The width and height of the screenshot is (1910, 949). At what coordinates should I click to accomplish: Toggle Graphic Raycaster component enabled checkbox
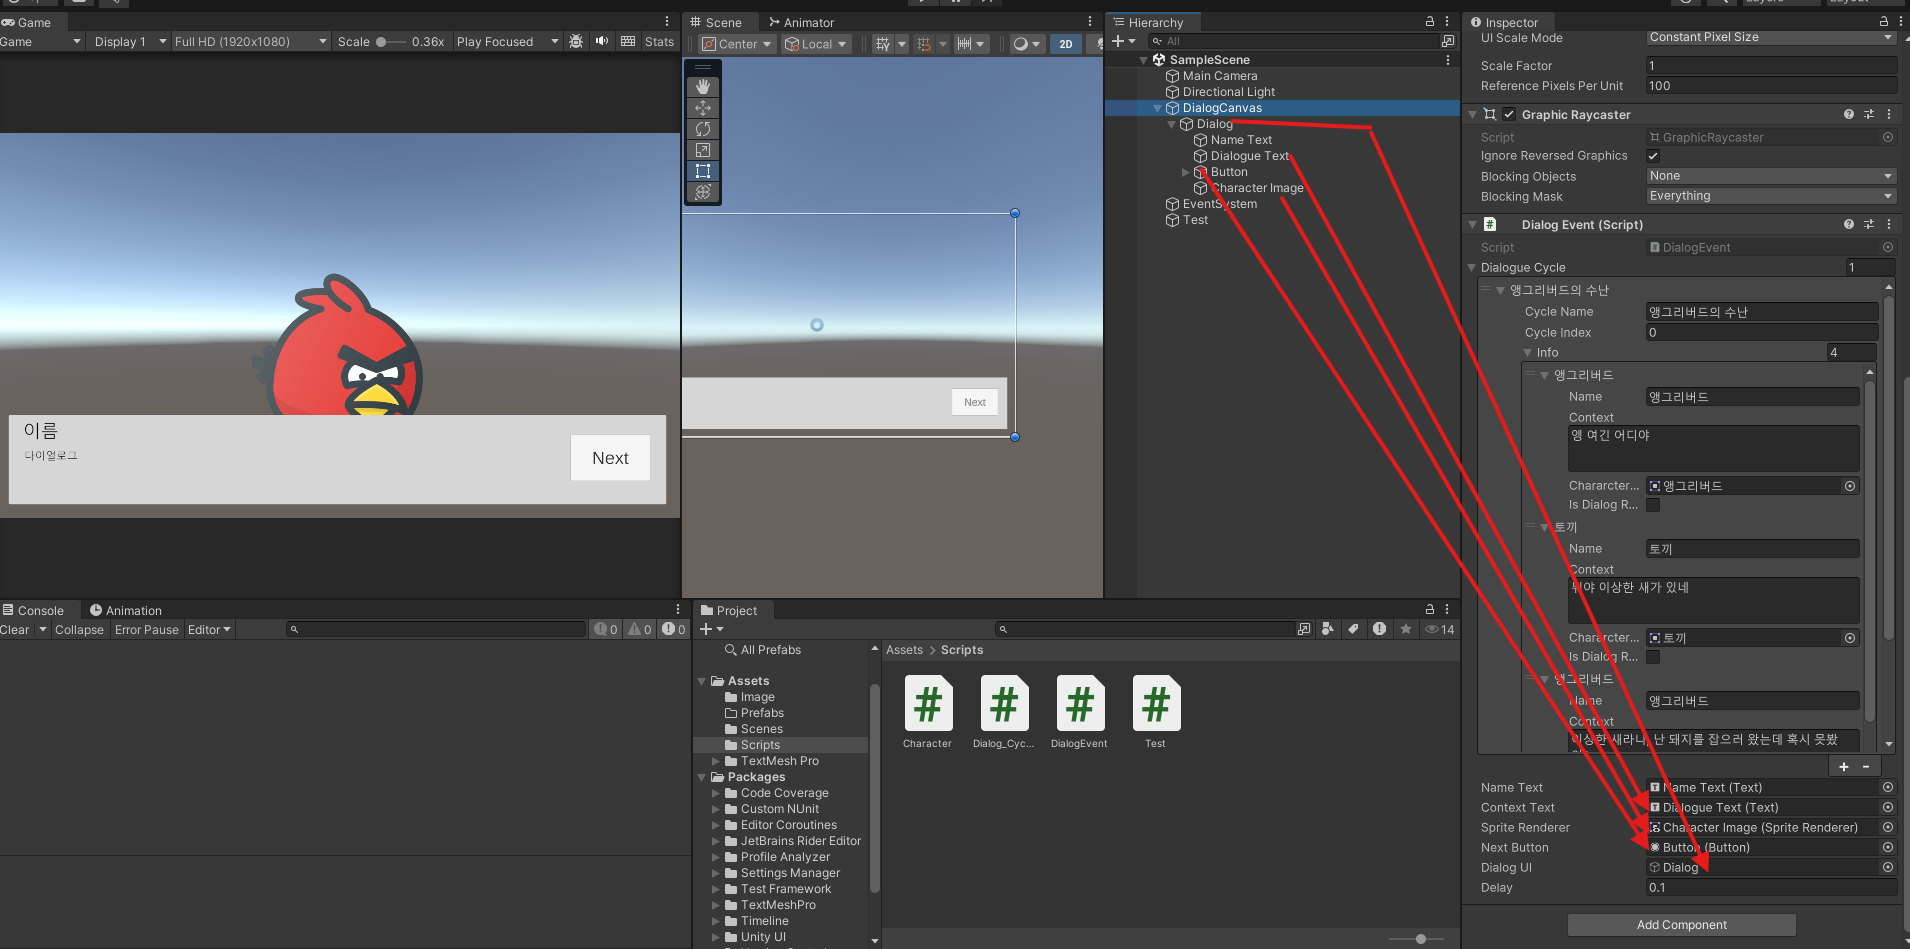1509,115
